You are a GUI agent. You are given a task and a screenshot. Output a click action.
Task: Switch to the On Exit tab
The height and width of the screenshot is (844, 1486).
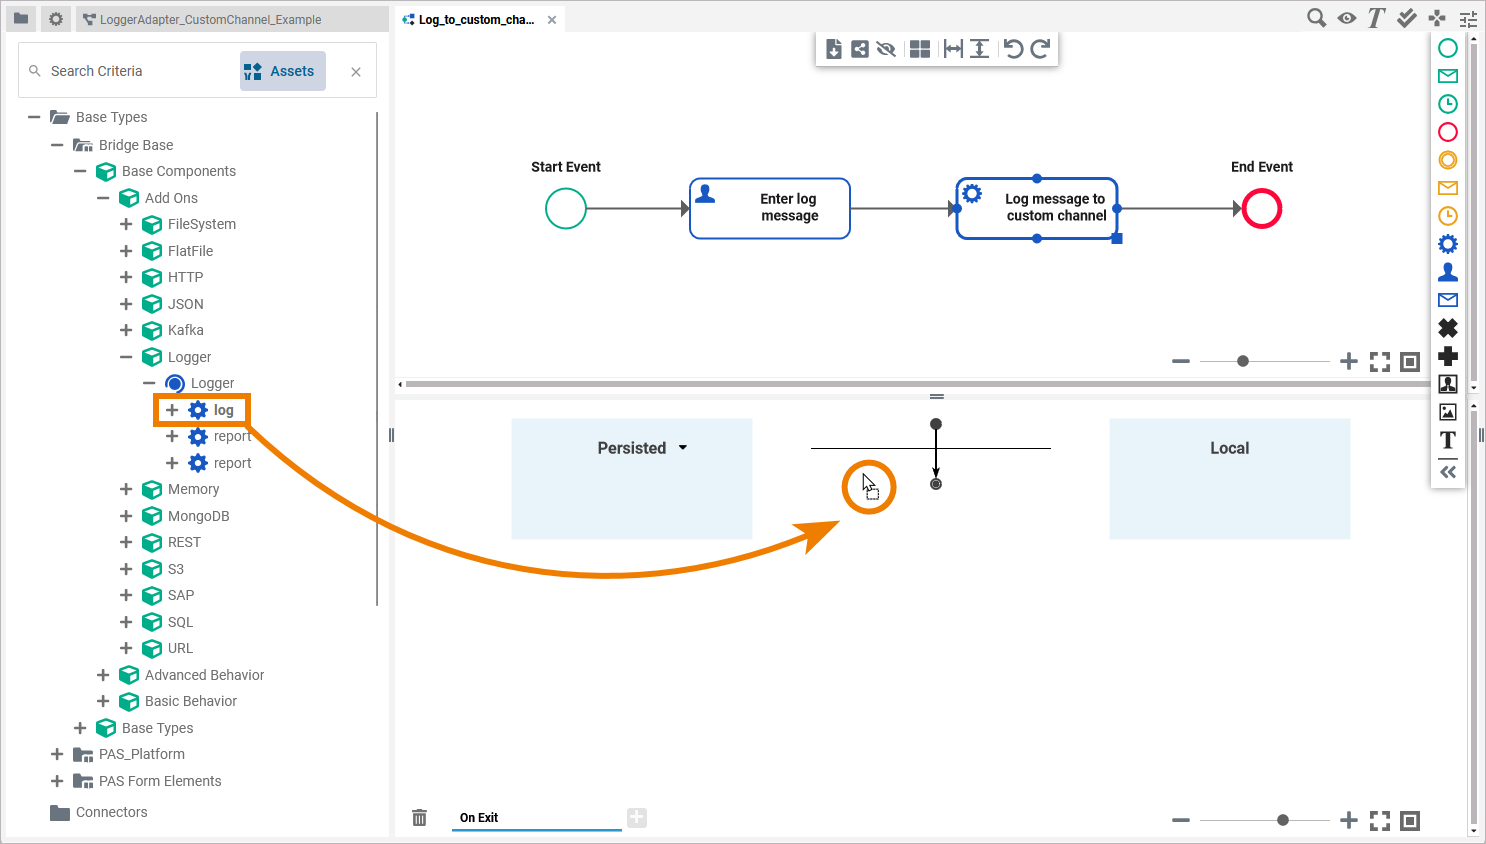[x=479, y=818]
